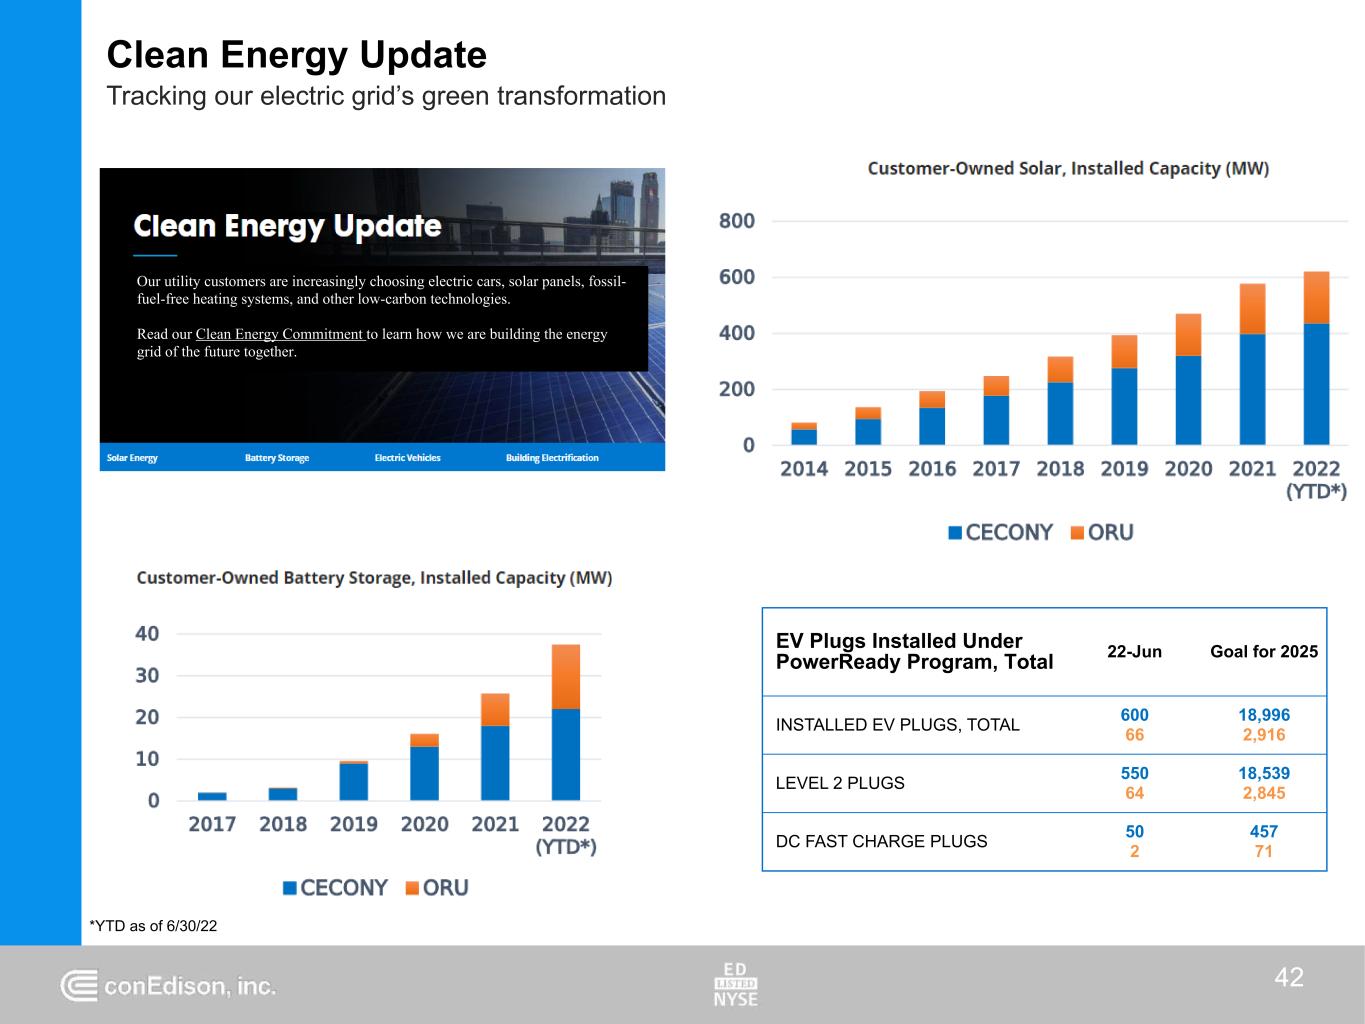The image size is (1365, 1024).
Task: Click the slide page number 42
Action: pos(1288,977)
